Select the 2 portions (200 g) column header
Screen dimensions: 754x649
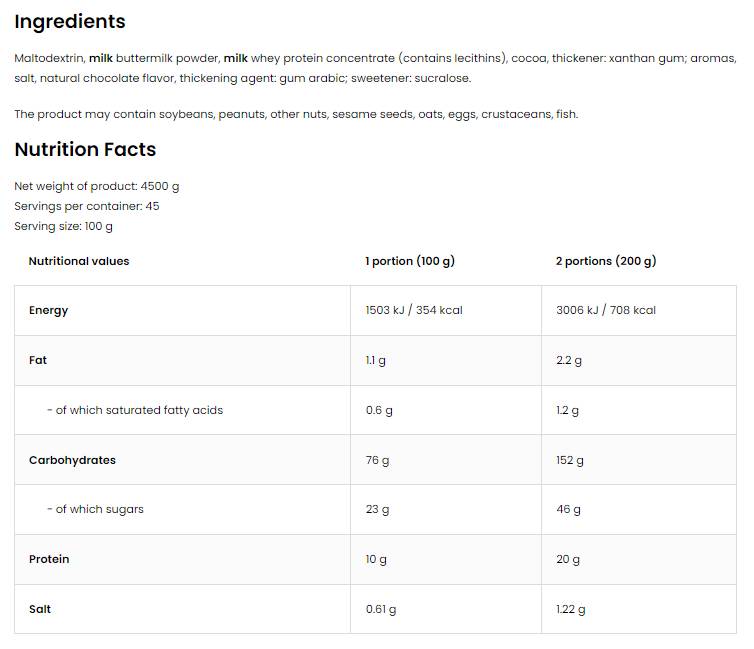[606, 261]
